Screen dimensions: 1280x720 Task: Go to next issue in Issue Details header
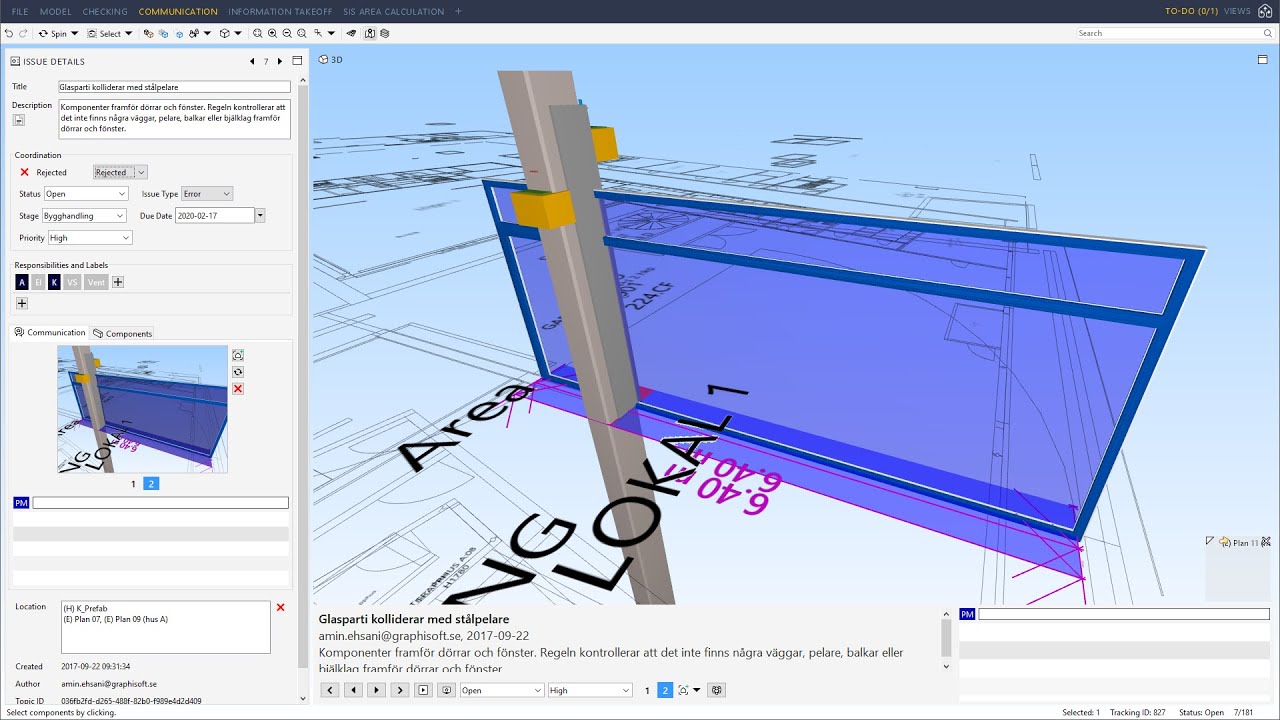pos(280,61)
